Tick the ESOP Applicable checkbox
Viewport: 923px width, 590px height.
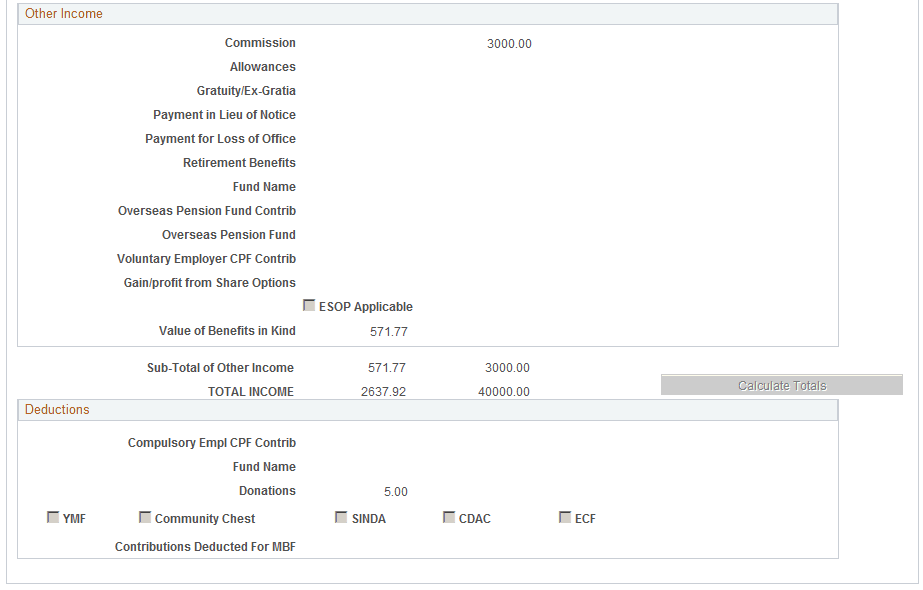click(x=309, y=305)
